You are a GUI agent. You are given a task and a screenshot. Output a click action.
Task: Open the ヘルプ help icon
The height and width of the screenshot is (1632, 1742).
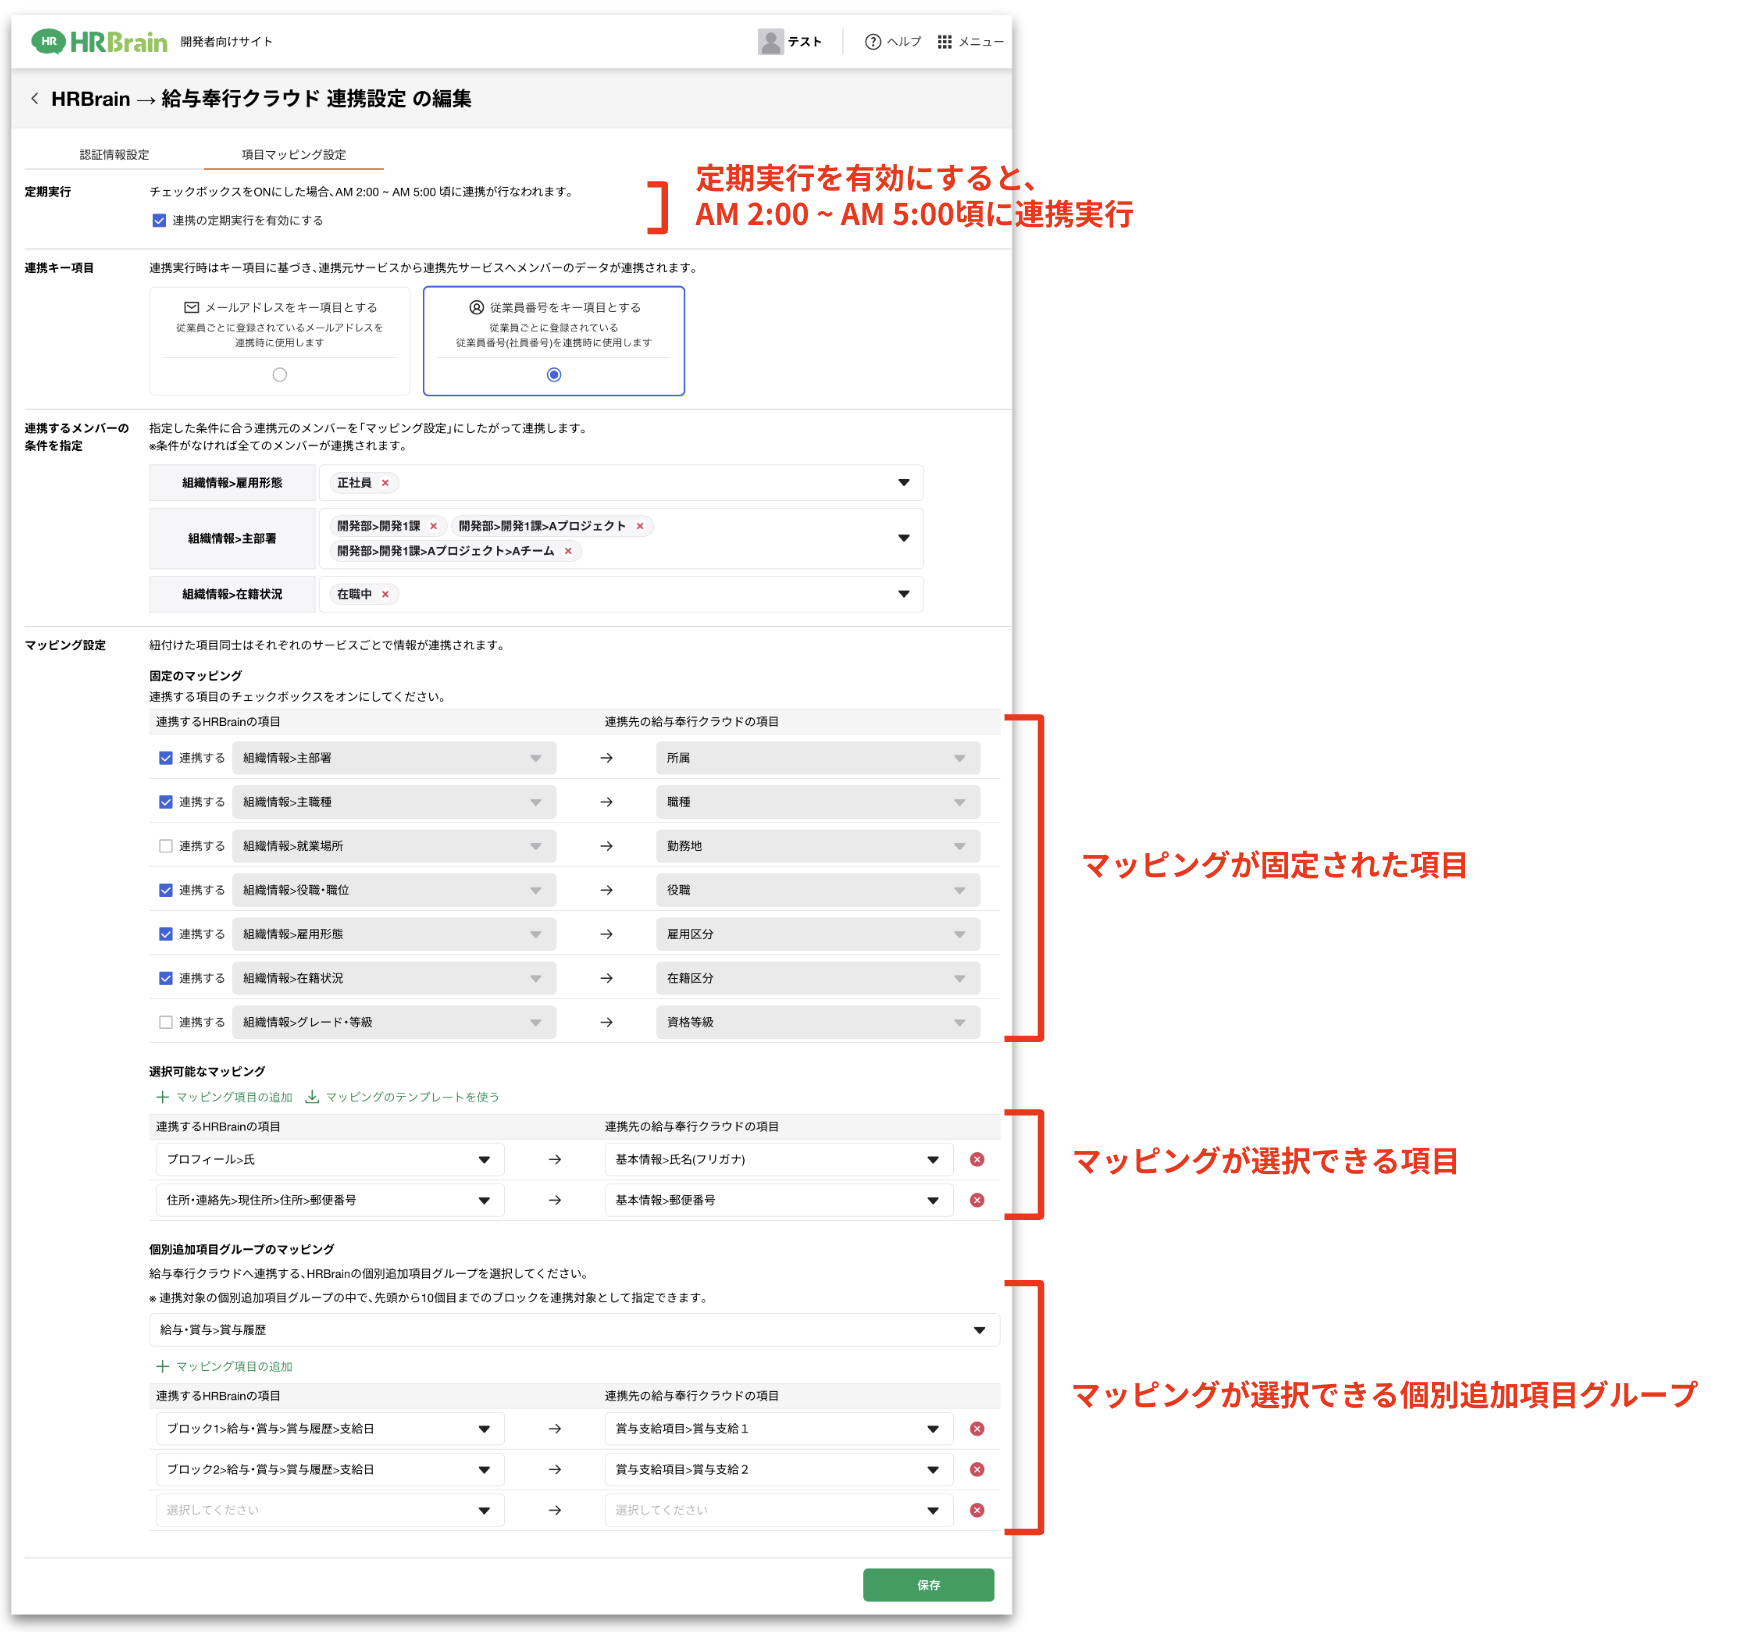coord(872,42)
